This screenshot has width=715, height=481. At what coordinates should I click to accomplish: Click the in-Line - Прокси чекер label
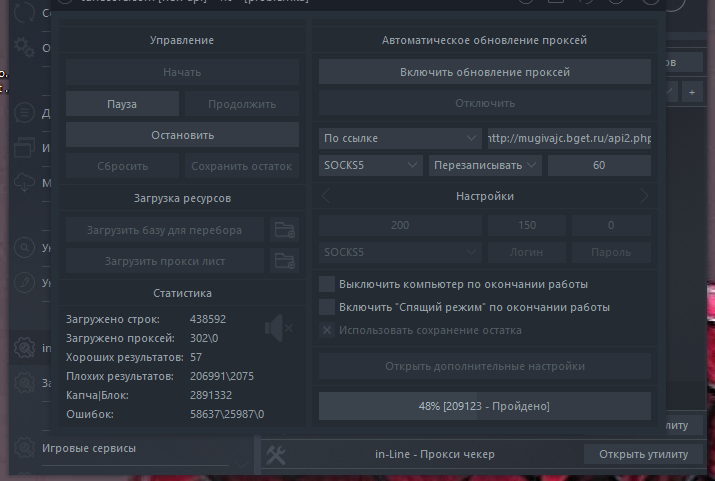(435, 455)
